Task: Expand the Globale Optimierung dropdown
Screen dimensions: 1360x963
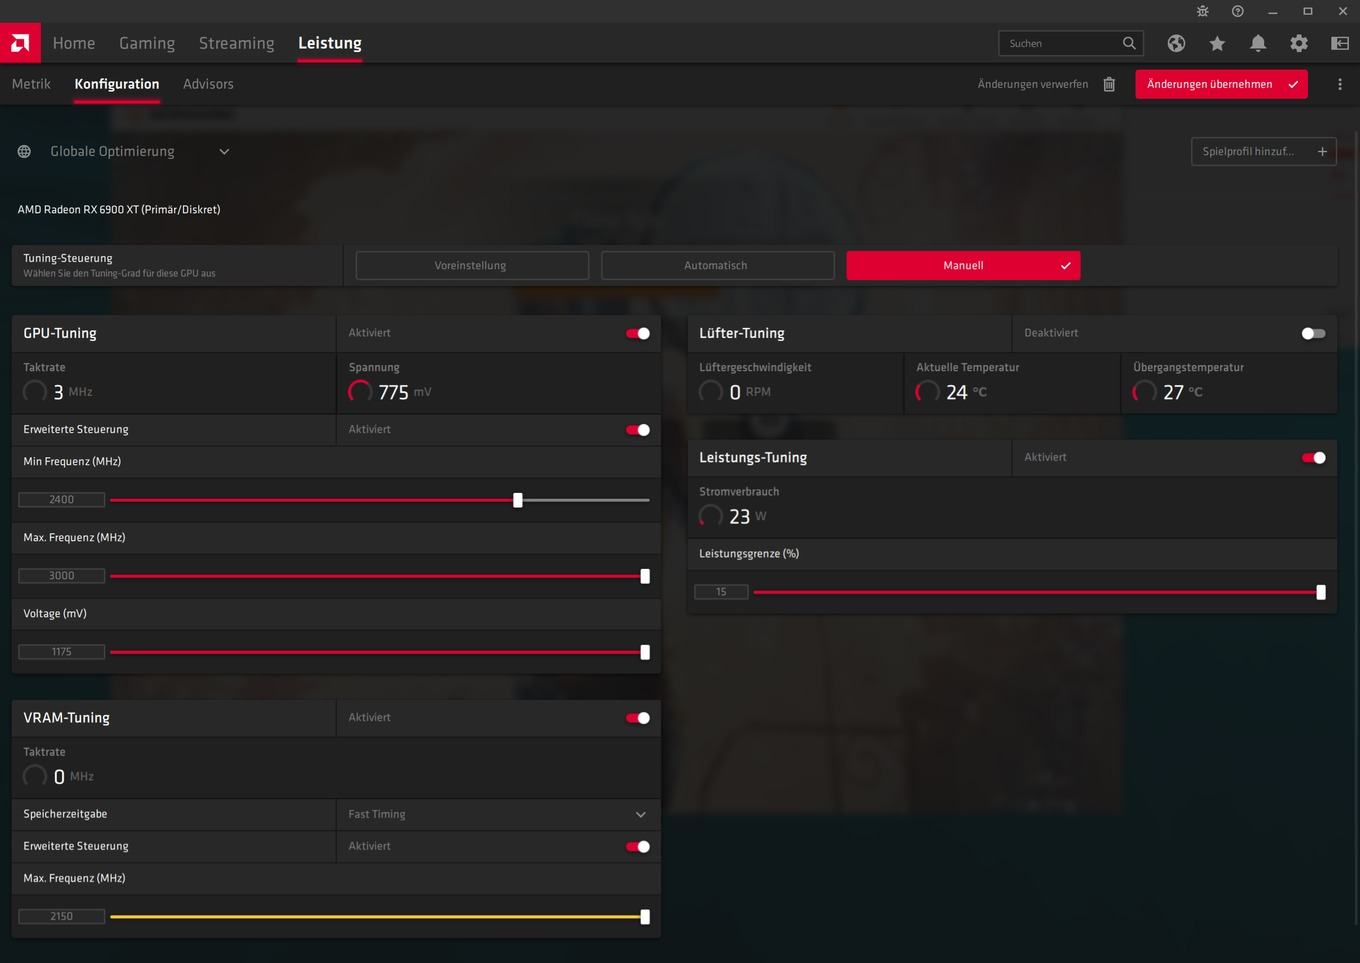Action: click(x=224, y=152)
